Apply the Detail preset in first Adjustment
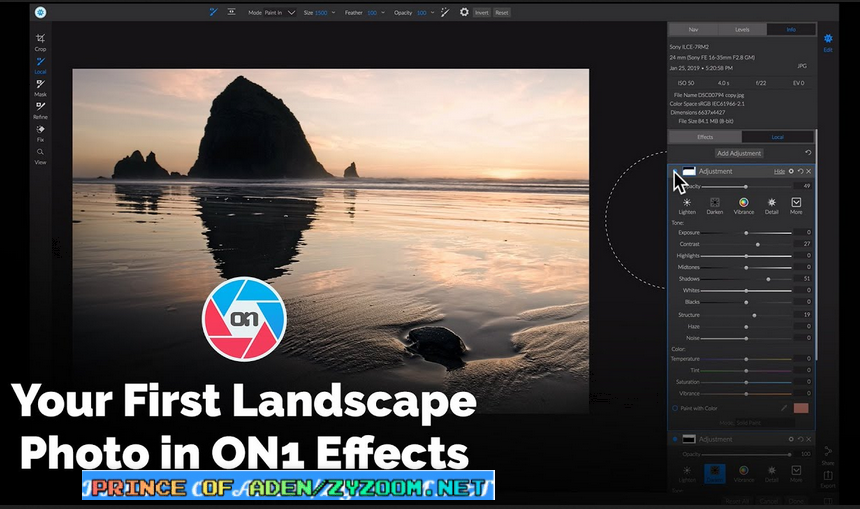The image size is (860, 509). pyautogui.click(x=772, y=206)
